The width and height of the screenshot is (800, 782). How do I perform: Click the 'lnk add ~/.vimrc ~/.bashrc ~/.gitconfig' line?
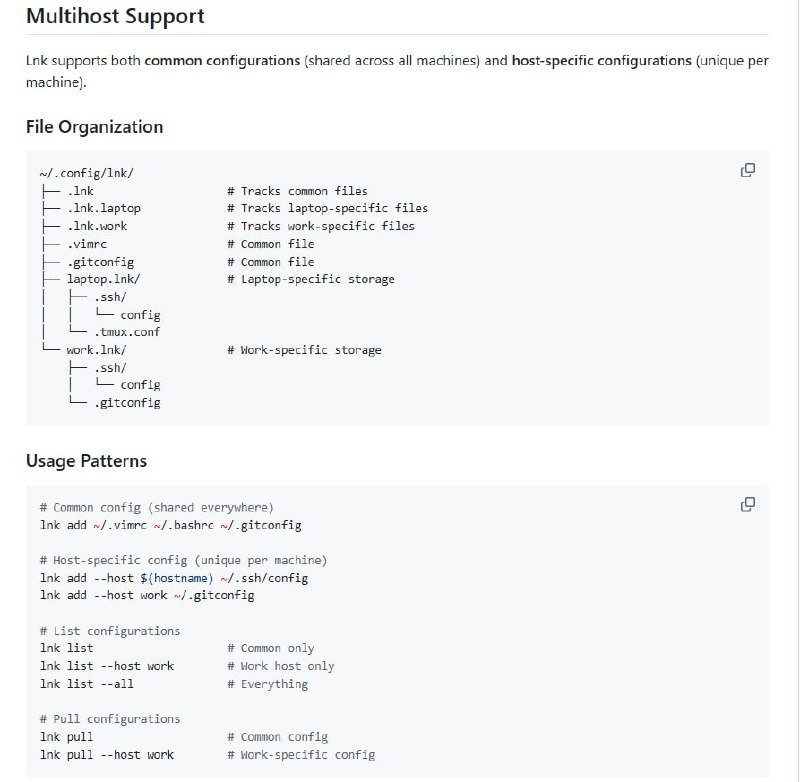[x=170, y=525]
